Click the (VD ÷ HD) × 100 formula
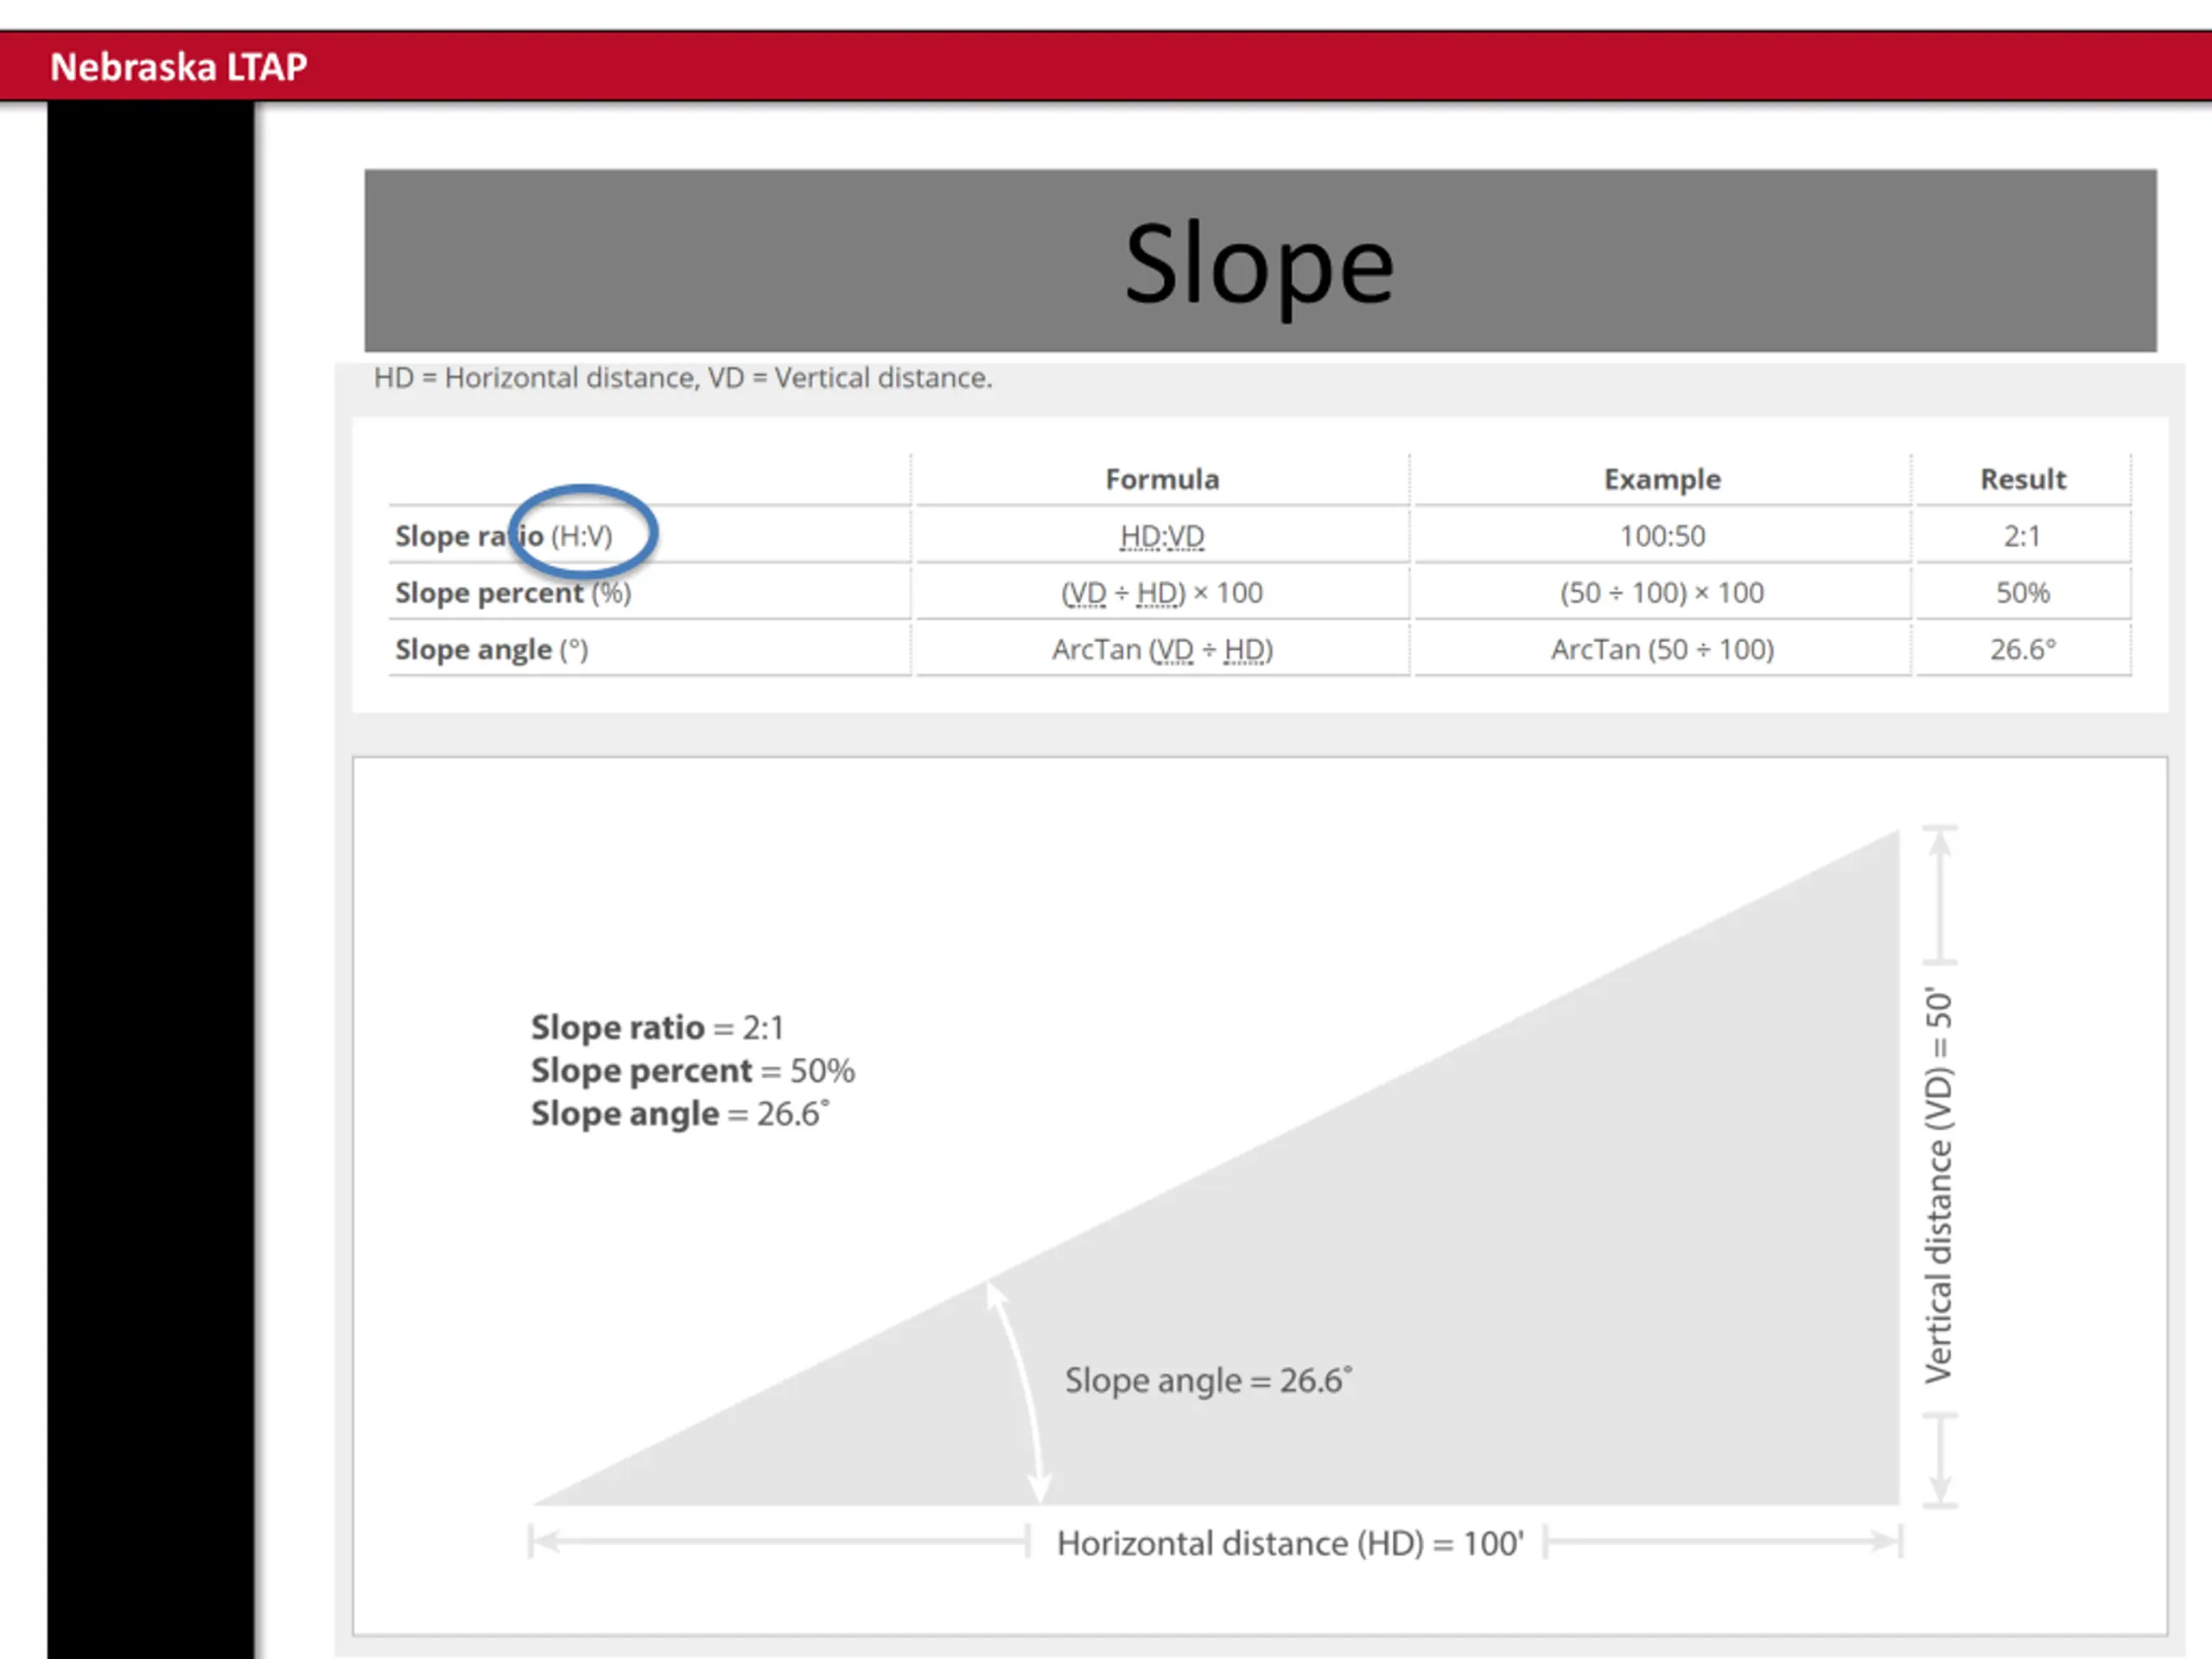This screenshot has width=2212, height=1659. pyautogui.click(x=1162, y=593)
